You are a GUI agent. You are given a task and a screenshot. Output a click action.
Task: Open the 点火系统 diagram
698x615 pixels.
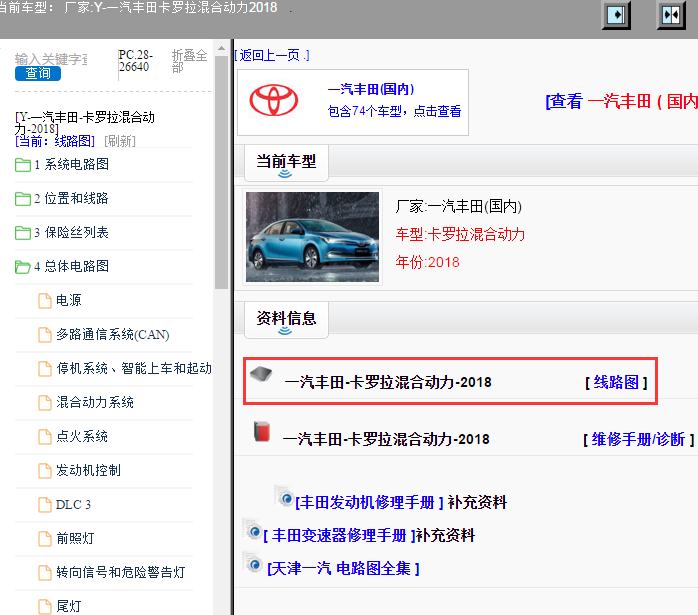82,436
